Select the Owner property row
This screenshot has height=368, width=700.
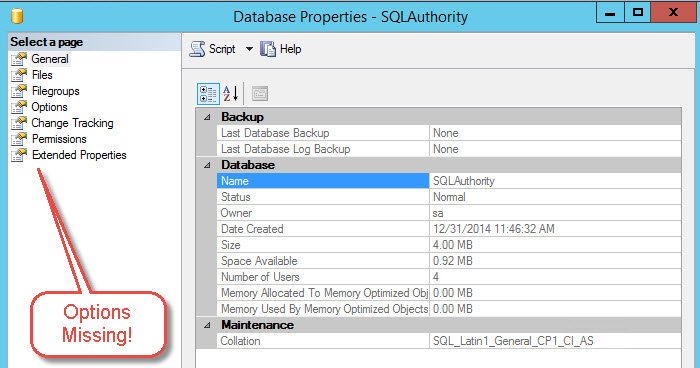coord(449,213)
